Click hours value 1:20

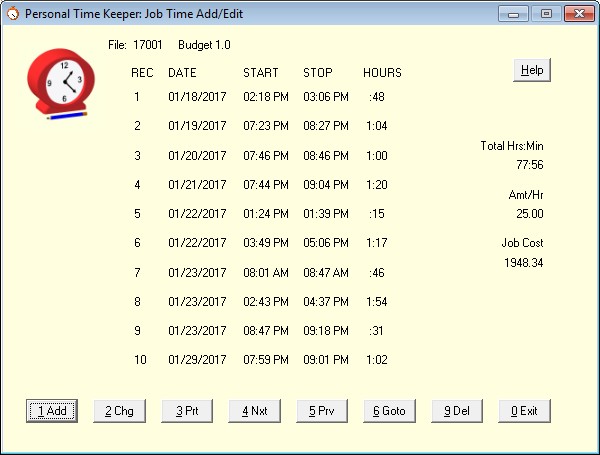[x=377, y=185]
